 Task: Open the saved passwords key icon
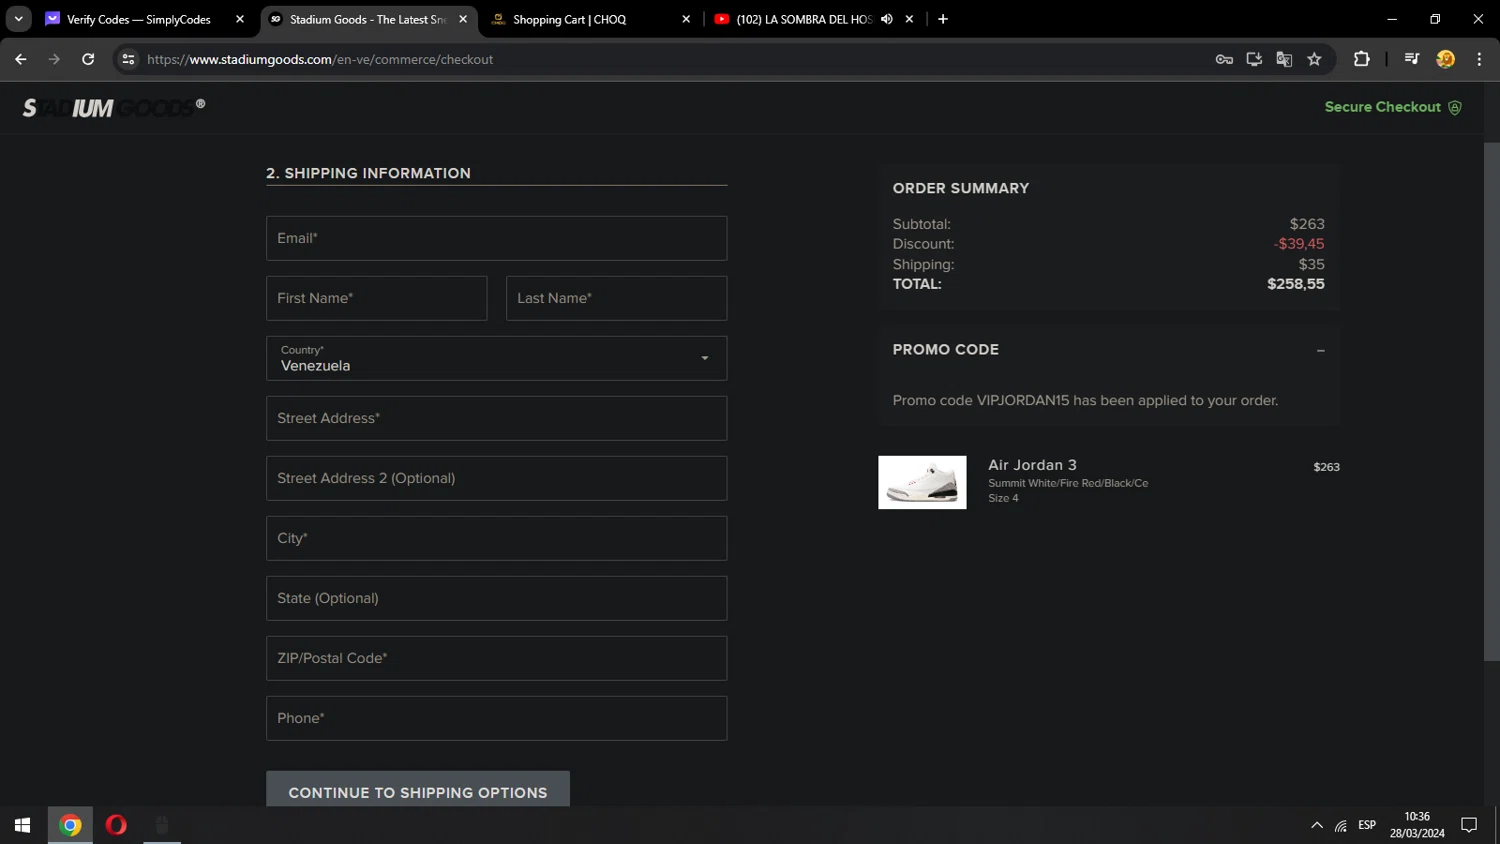point(1224,59)
